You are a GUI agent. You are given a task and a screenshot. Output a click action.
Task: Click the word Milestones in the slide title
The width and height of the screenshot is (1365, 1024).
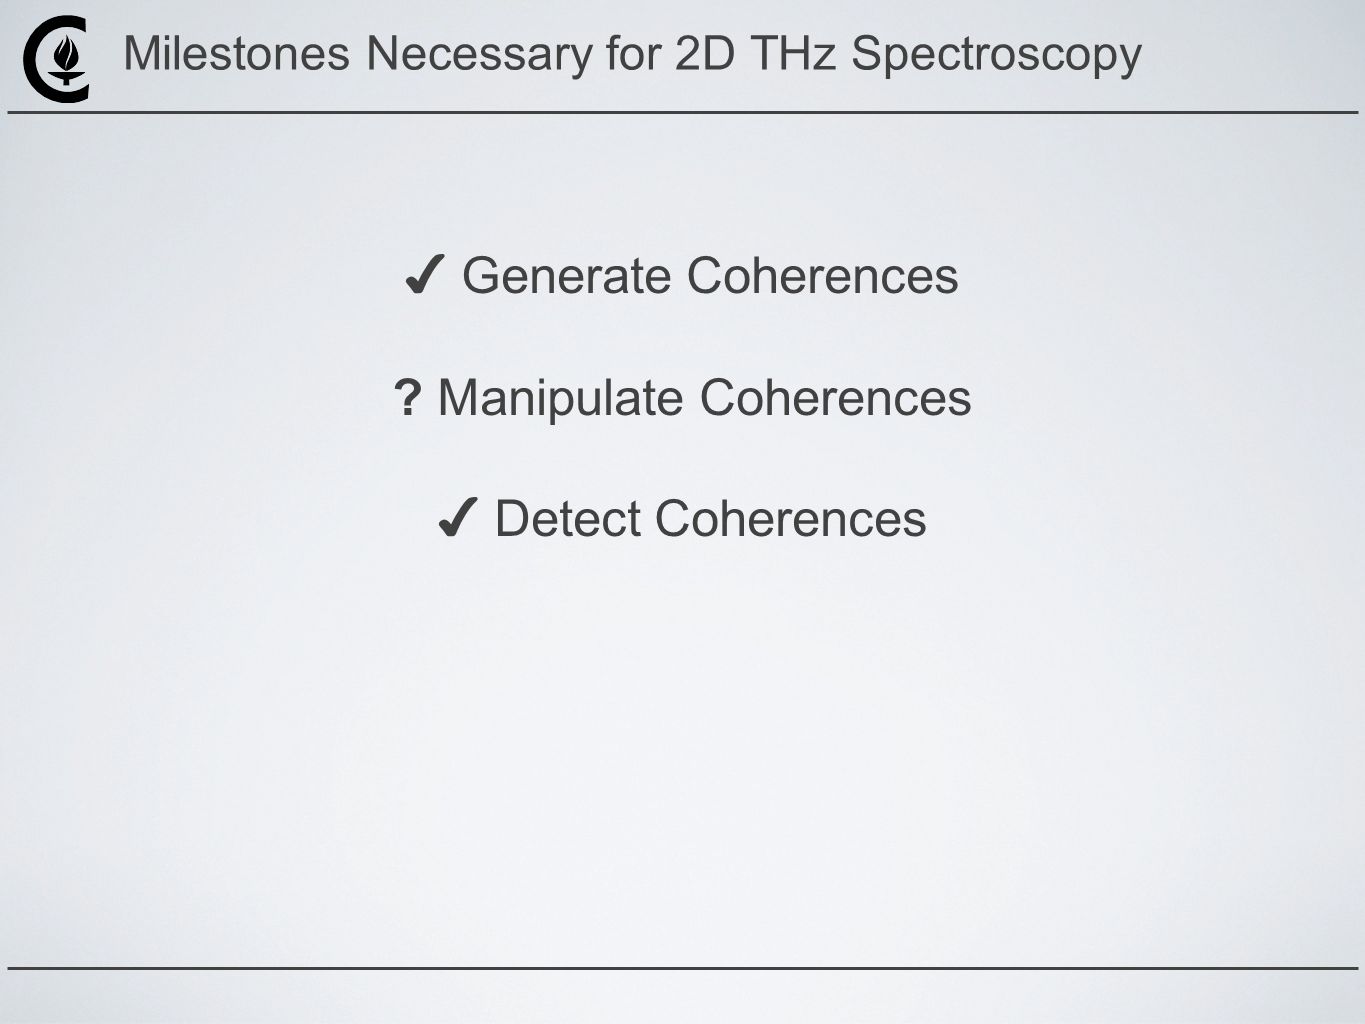[237, 53]
